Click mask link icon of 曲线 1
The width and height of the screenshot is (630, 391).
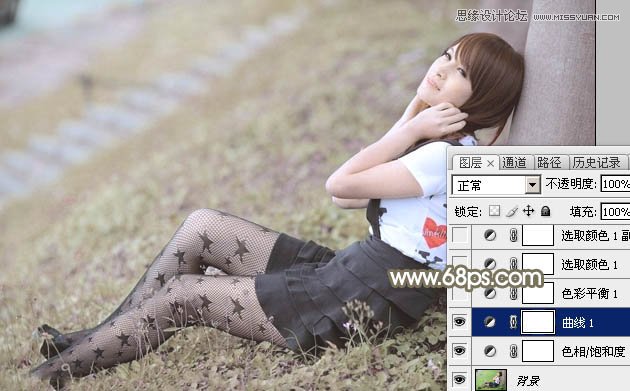513,322
